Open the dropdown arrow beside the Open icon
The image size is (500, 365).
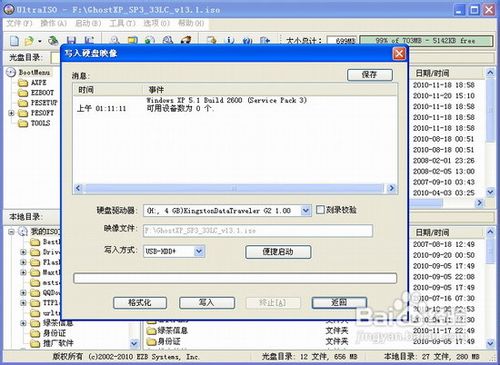click(x=40, y=41)
